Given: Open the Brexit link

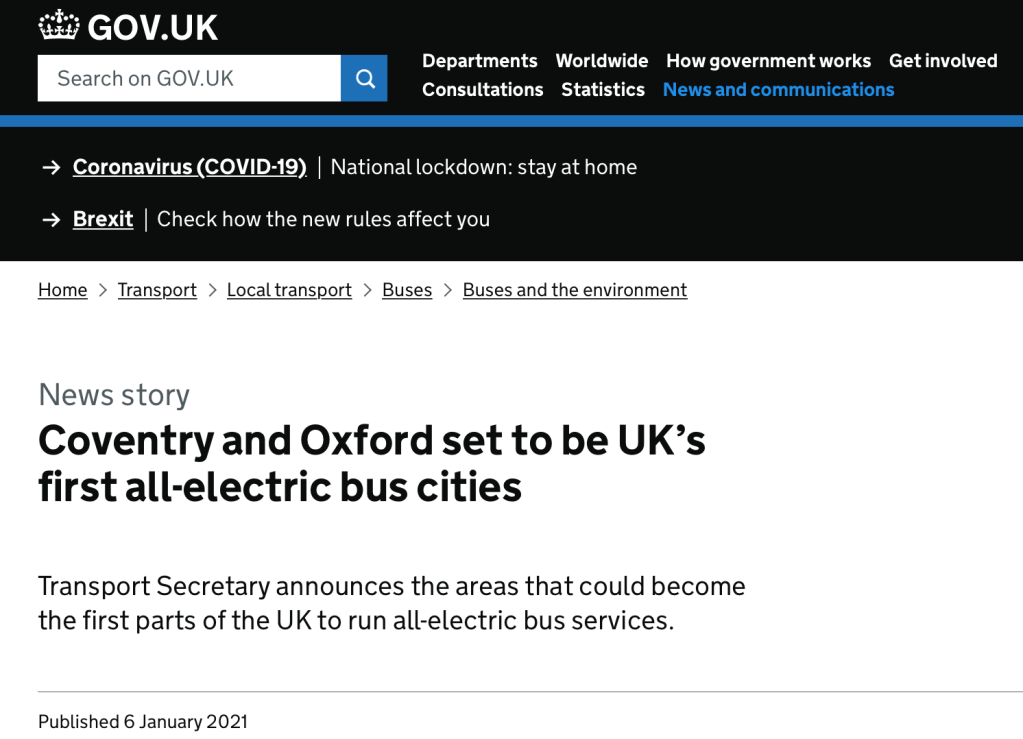Looking at the screenshot, I should click(x=103, y=219).
